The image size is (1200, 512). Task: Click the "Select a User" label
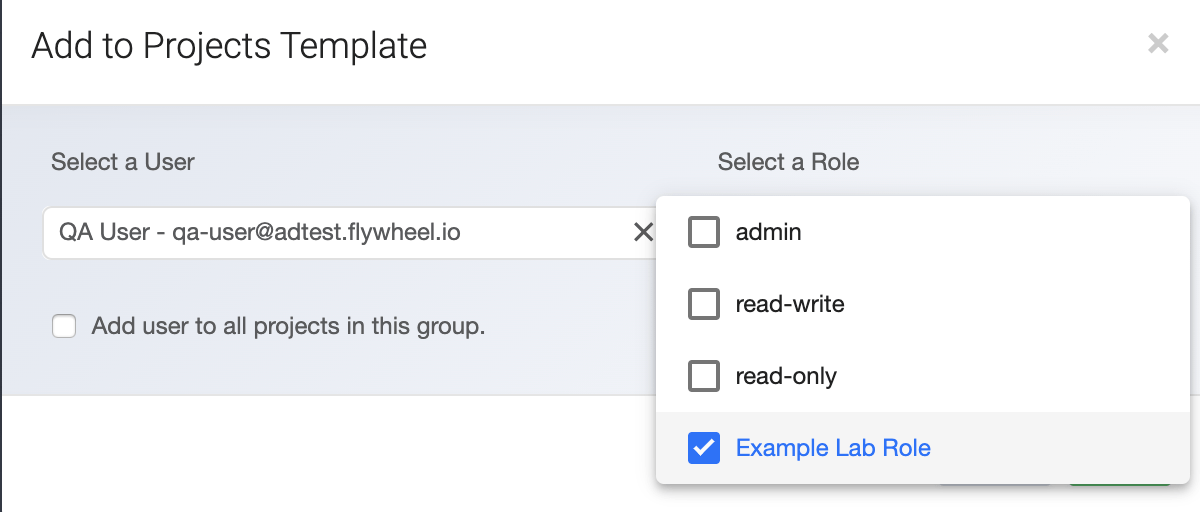tap(123, 162)
